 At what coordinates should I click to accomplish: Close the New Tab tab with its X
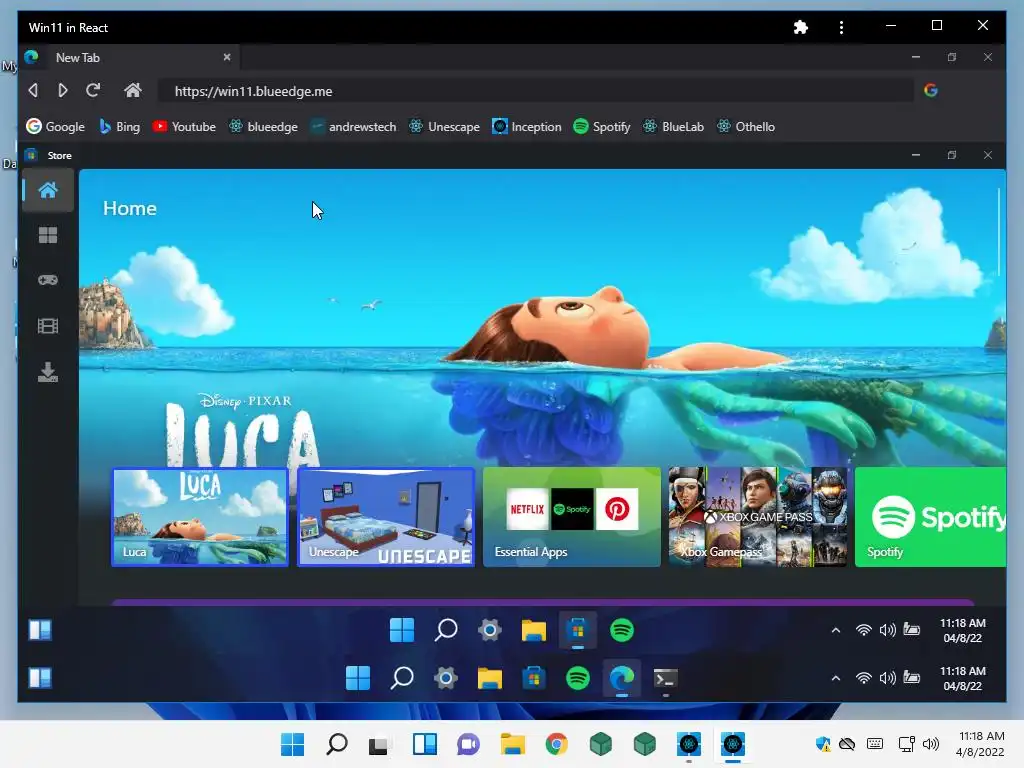coord(227,57)
